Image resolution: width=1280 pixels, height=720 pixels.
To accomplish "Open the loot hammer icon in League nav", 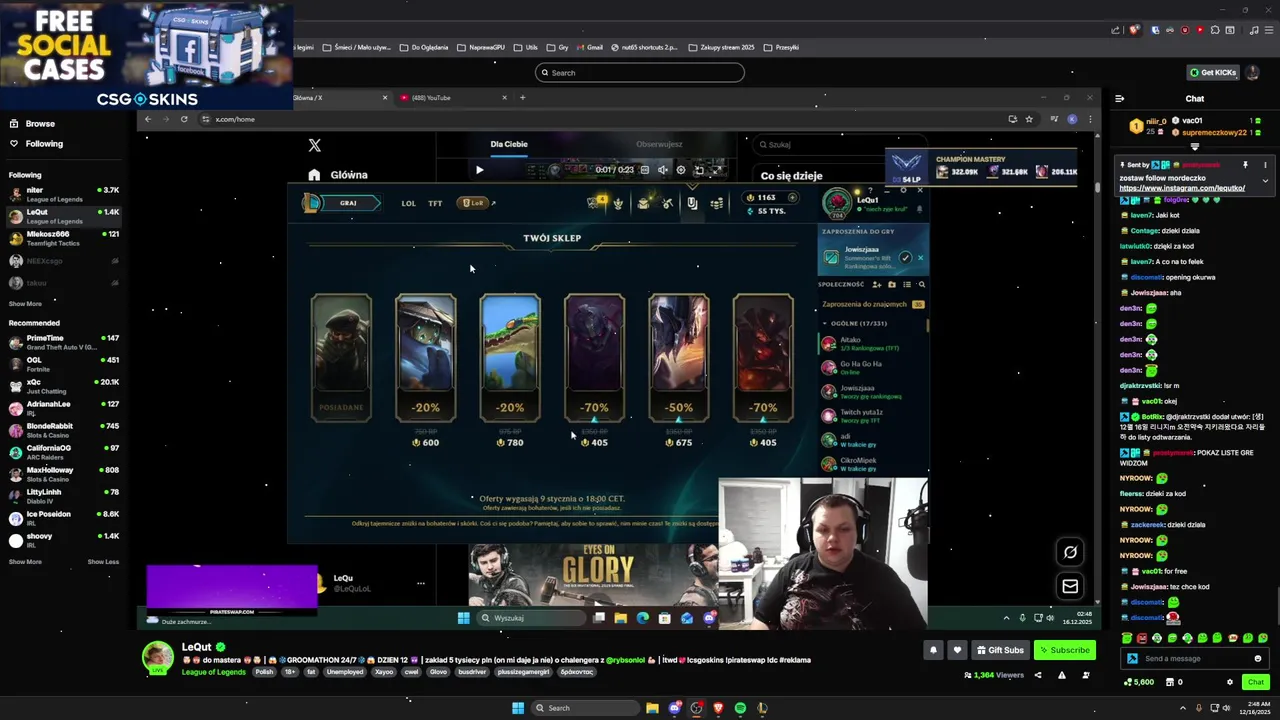I will tap(667, 203).
